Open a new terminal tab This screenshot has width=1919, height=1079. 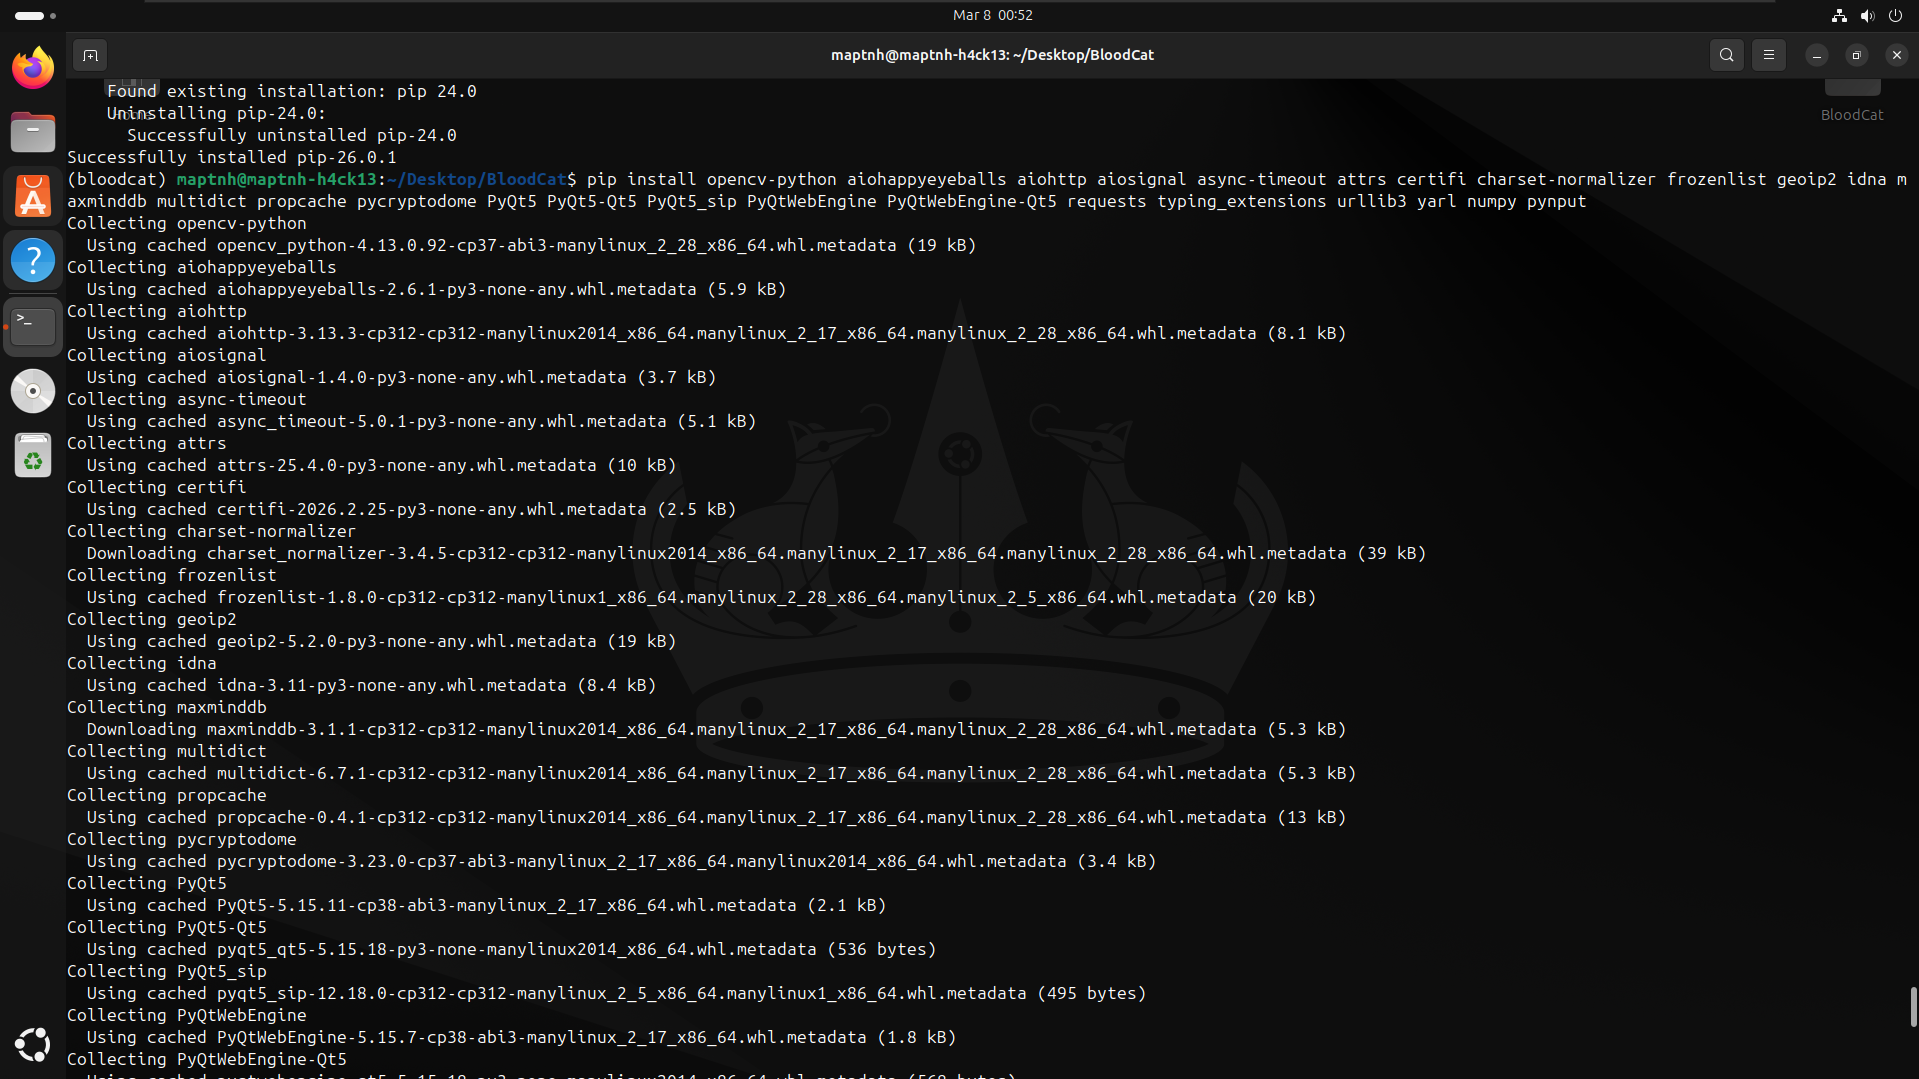[90, 55]
